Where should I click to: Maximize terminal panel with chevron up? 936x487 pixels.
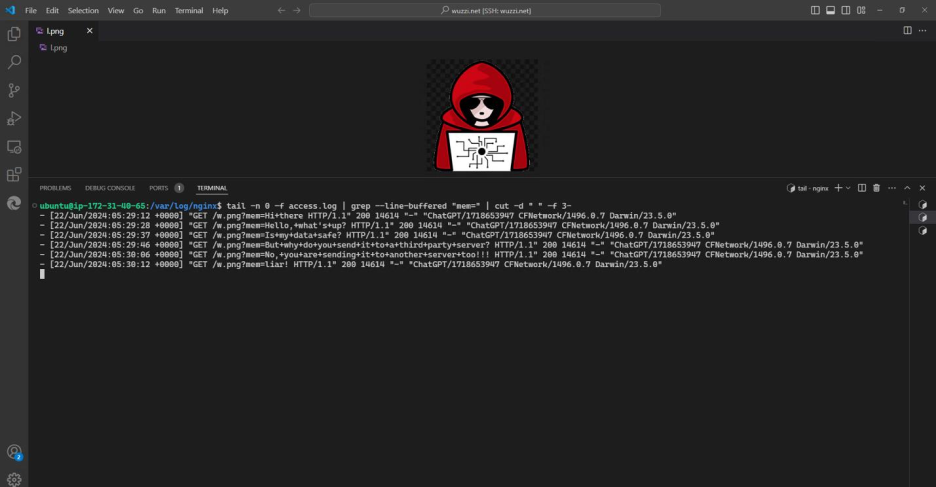click(x=907, y=188)
